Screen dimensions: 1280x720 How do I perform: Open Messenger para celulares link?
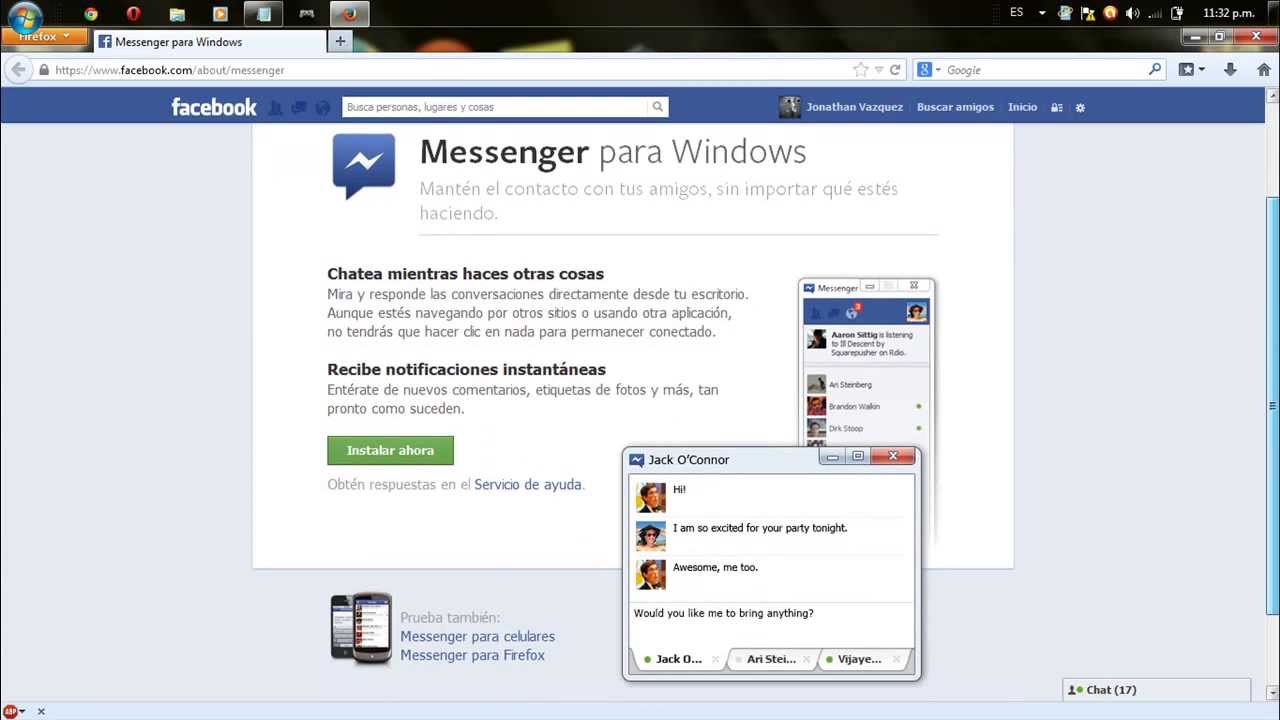click(x=477, y=636)
